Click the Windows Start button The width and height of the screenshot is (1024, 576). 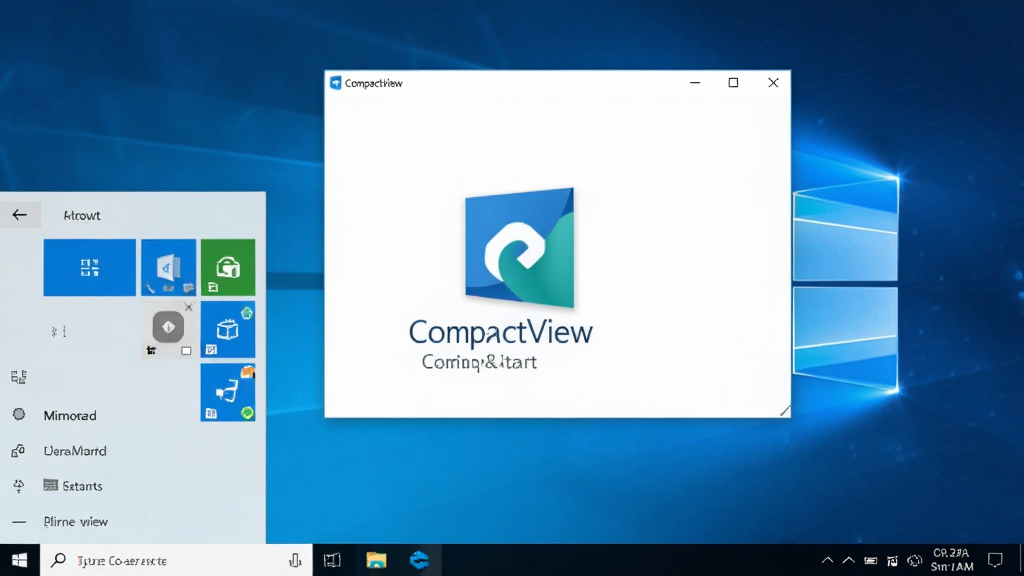(20, 560)
